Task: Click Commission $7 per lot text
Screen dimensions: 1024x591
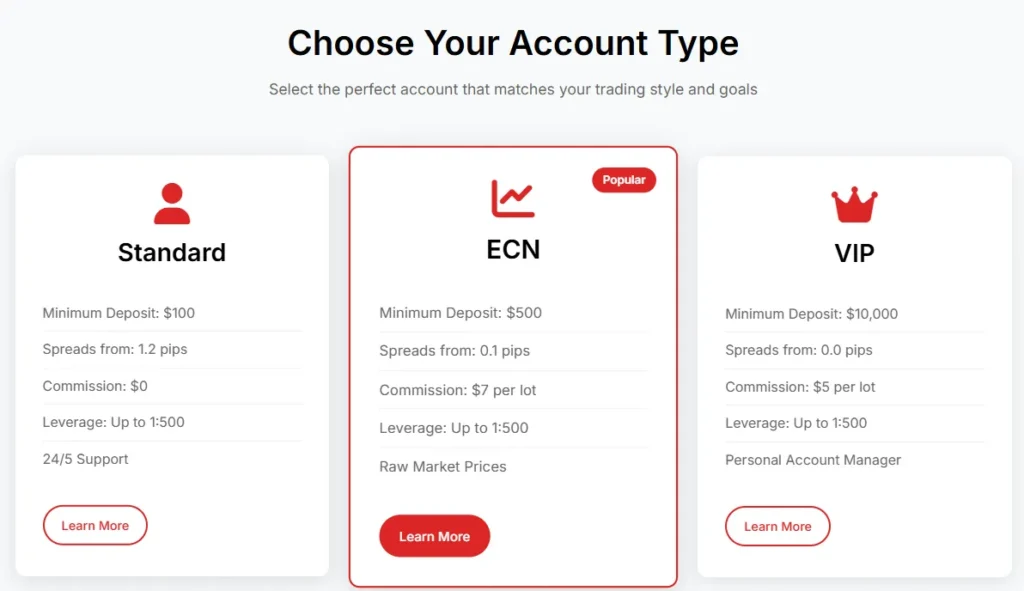Action: tap(458, 390)
